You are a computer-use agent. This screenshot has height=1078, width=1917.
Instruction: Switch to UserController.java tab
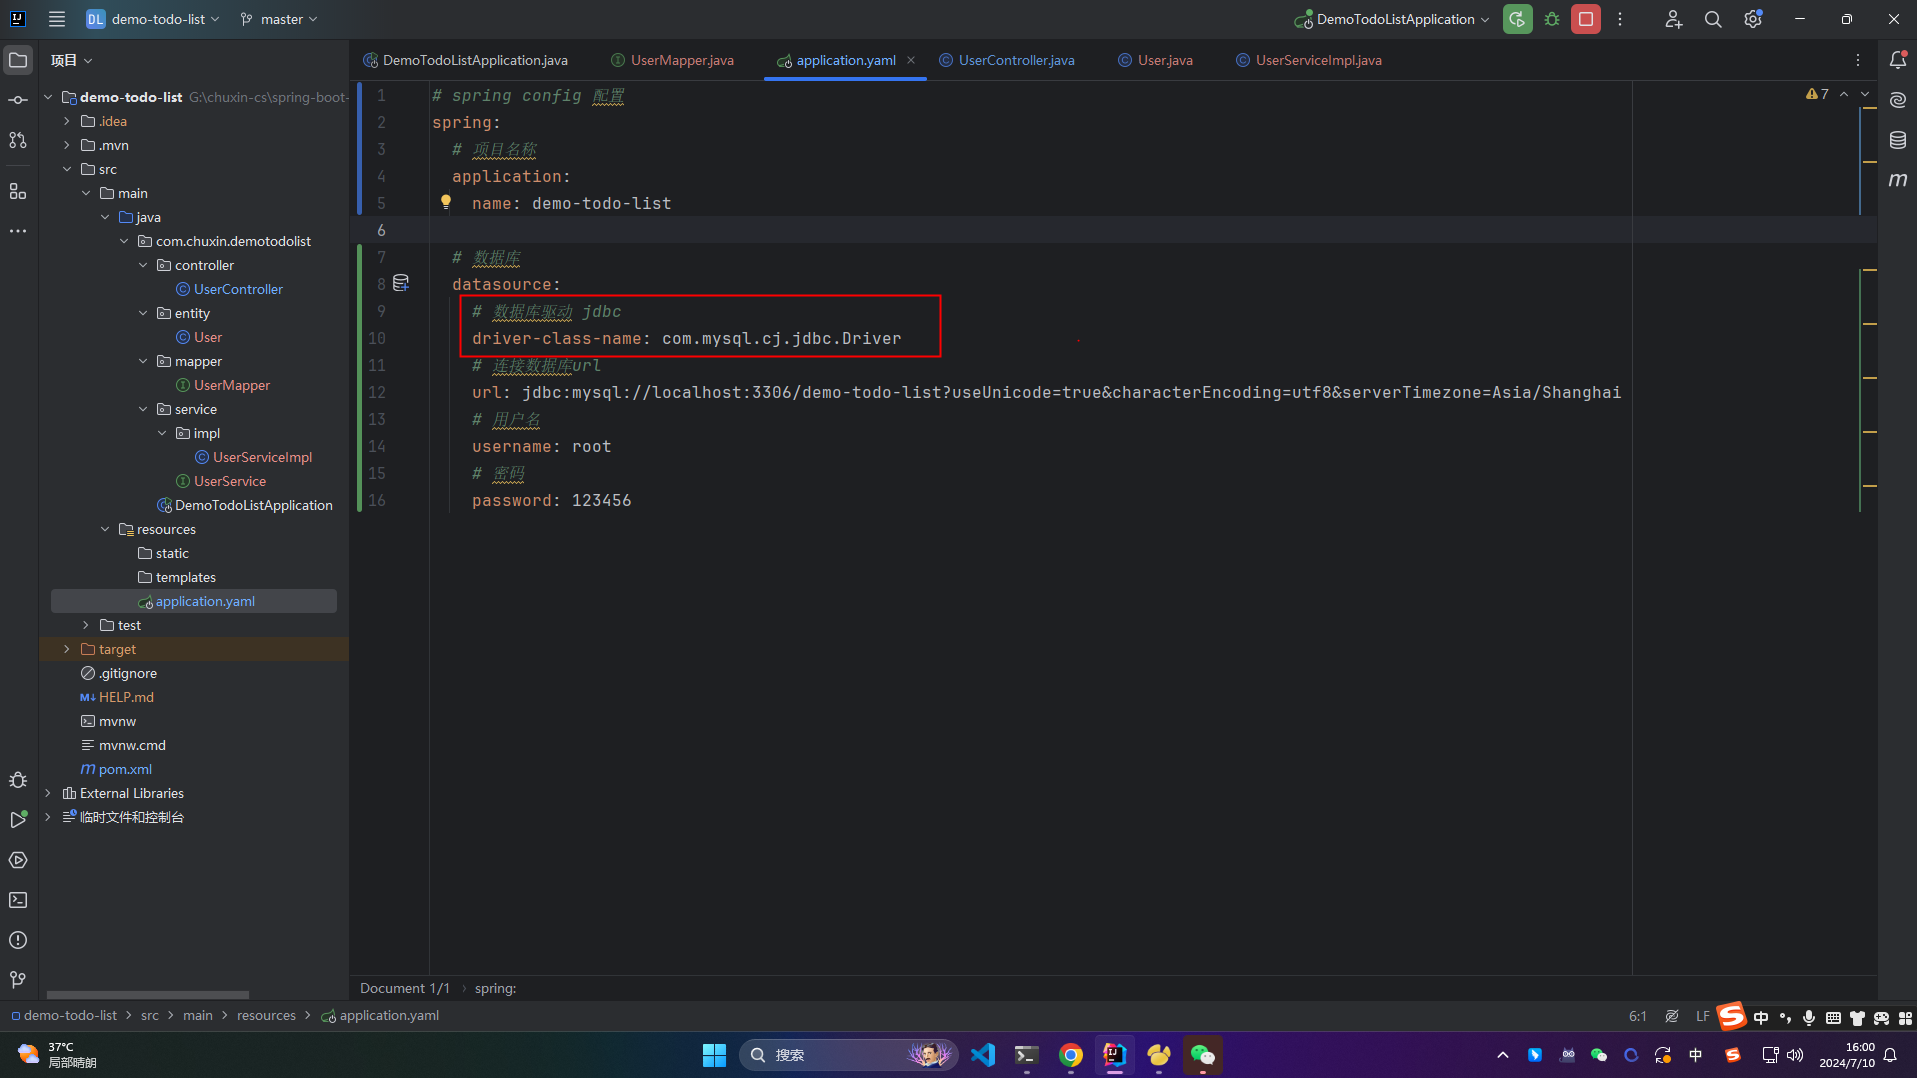(1006, 60)
